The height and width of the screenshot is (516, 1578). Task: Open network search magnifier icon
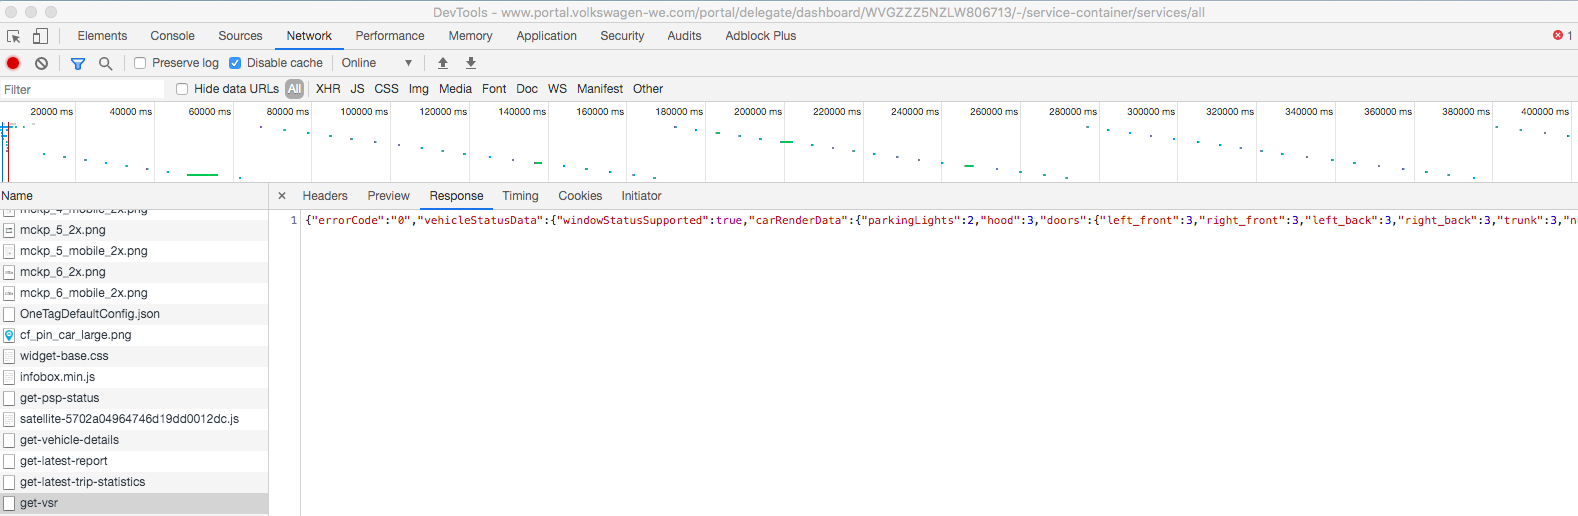105,63
